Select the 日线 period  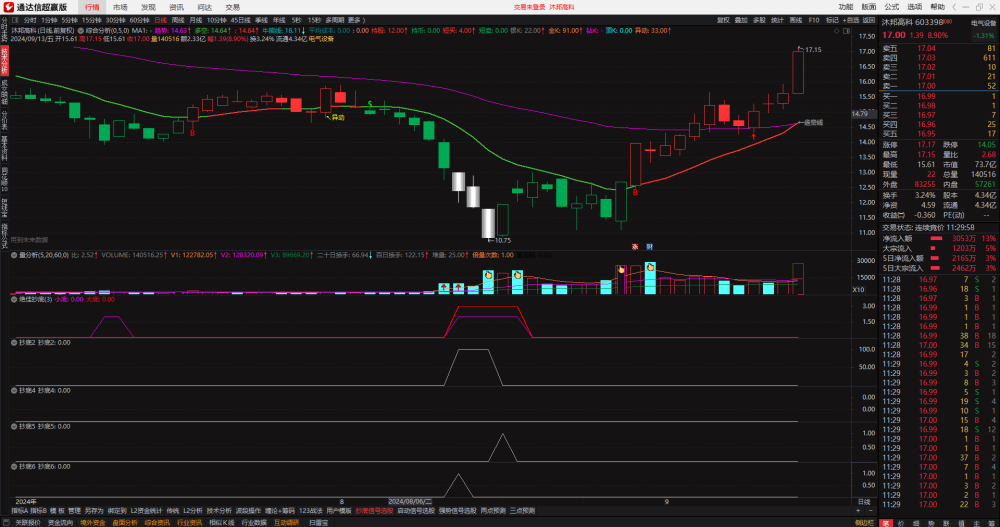161,20
